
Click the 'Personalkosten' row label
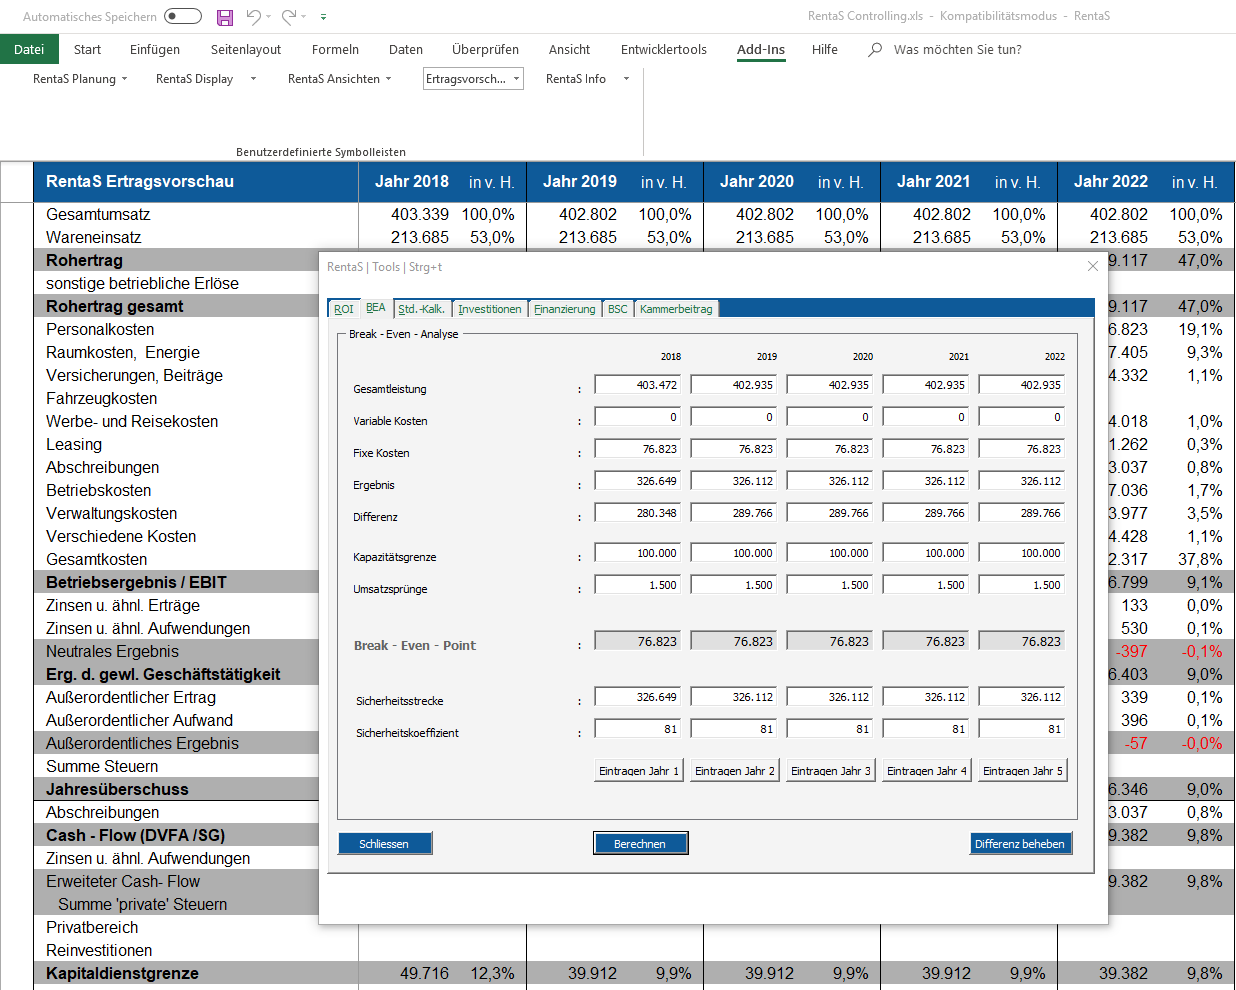(100, 329)
